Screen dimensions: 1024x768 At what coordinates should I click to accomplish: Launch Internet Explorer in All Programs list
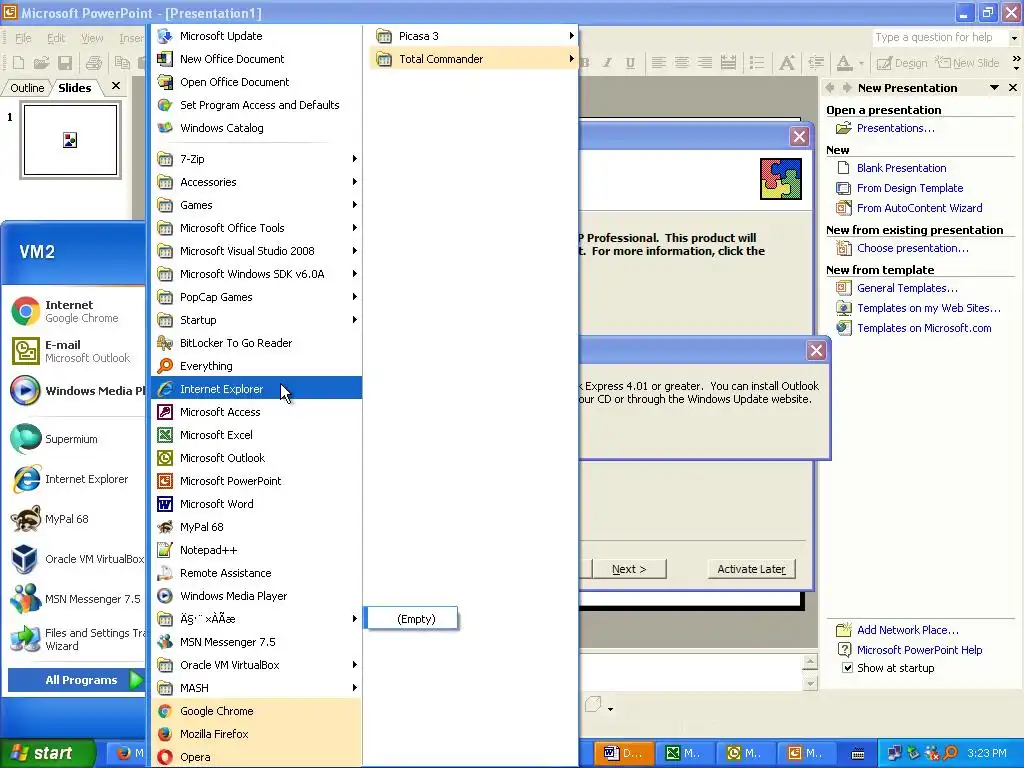256,389
